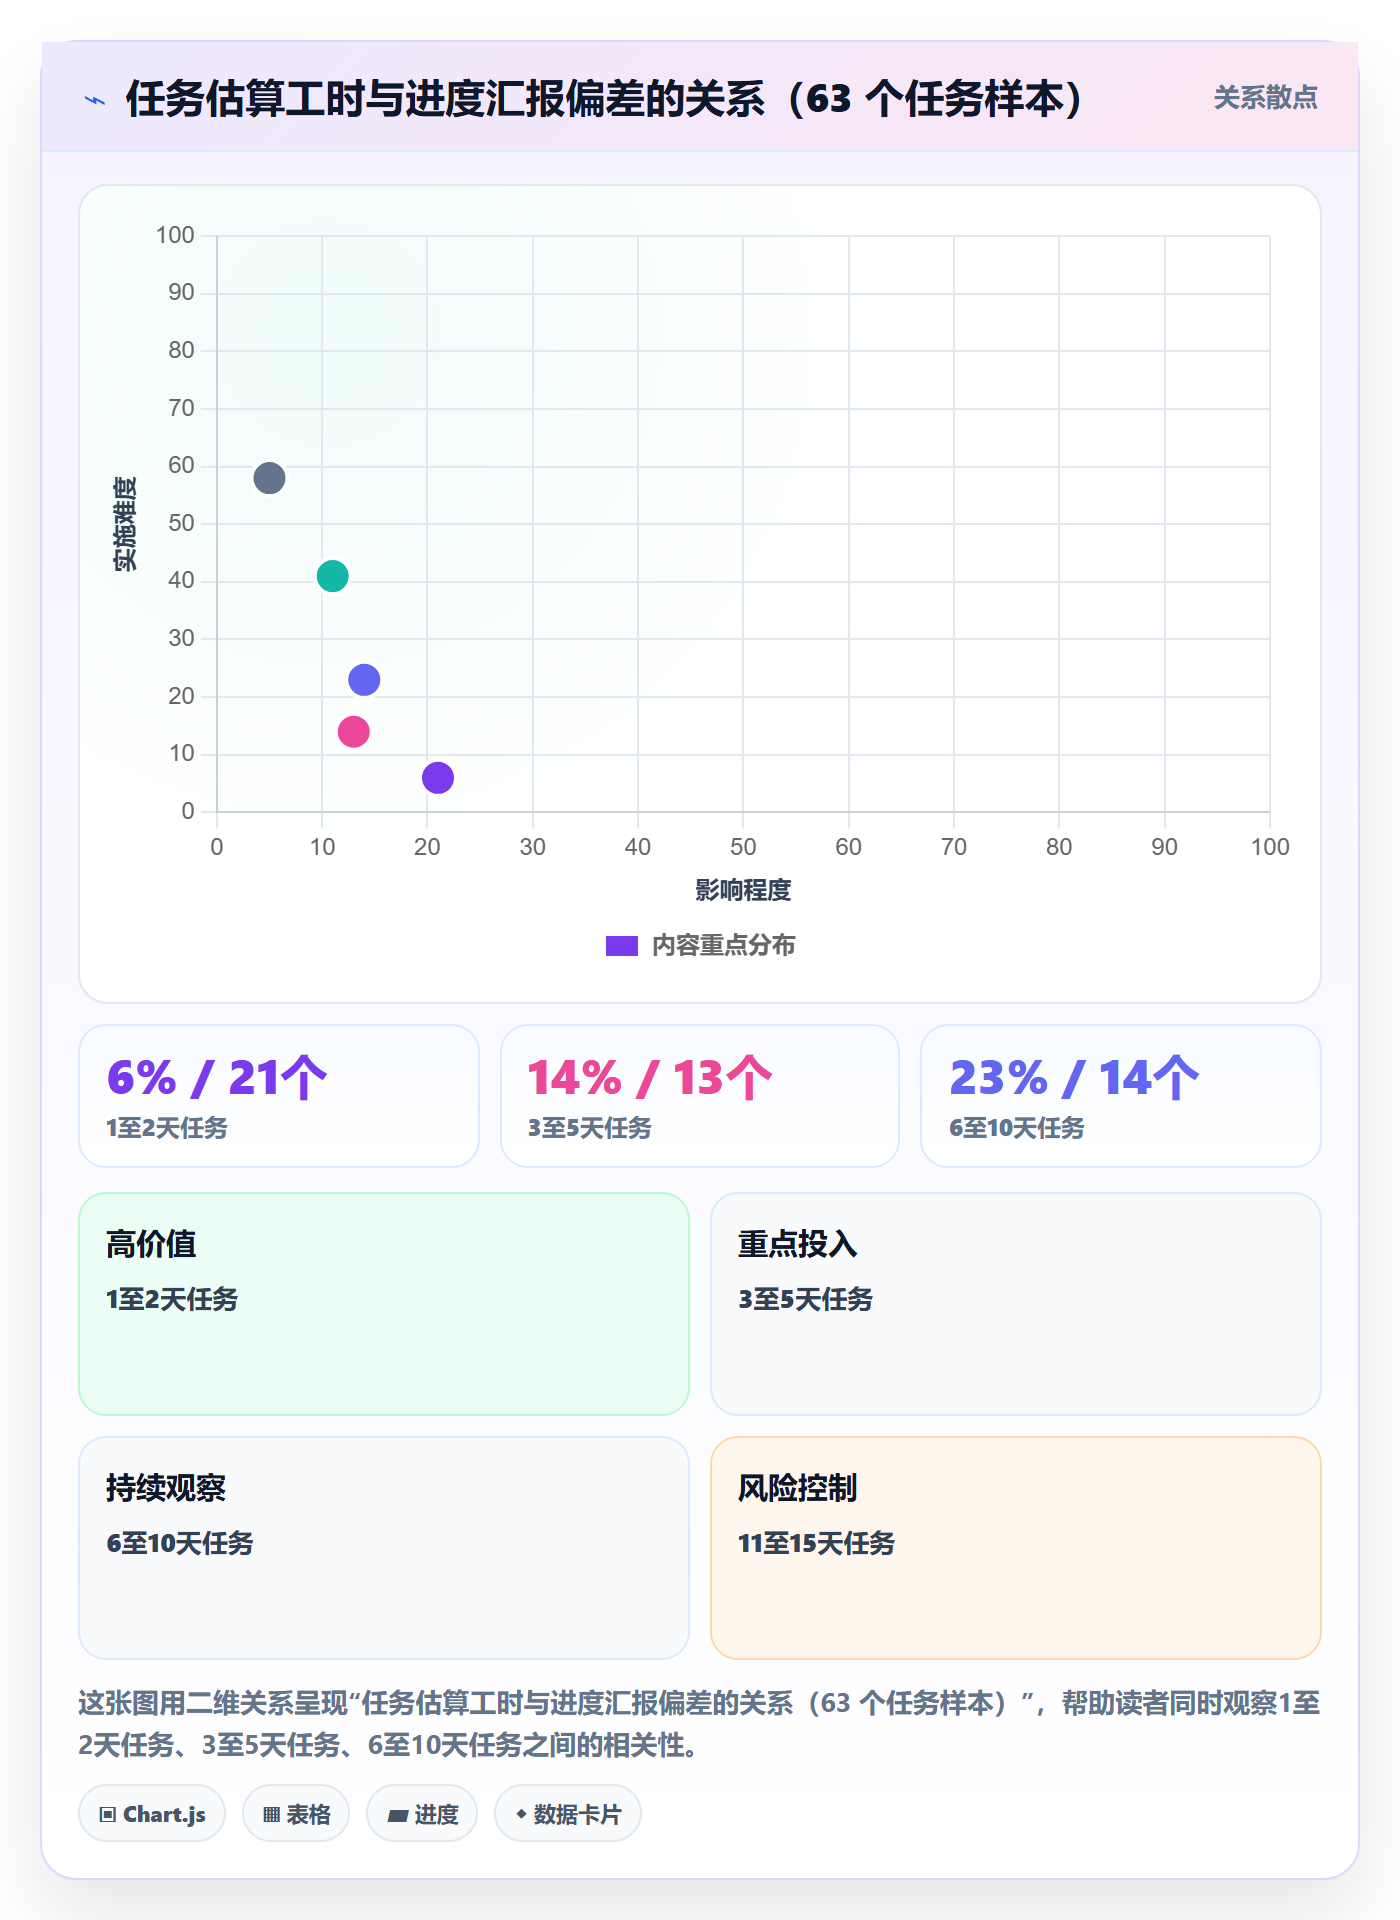Open the 23% / 14个 stat card

1121,1096
